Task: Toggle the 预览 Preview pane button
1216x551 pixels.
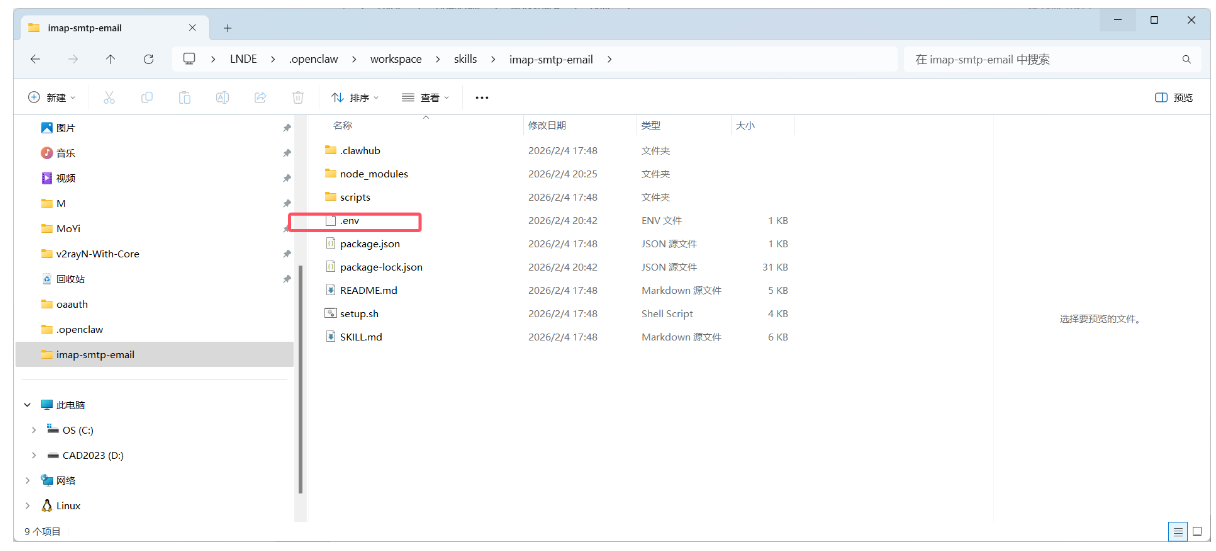Action: (1174, 98)
